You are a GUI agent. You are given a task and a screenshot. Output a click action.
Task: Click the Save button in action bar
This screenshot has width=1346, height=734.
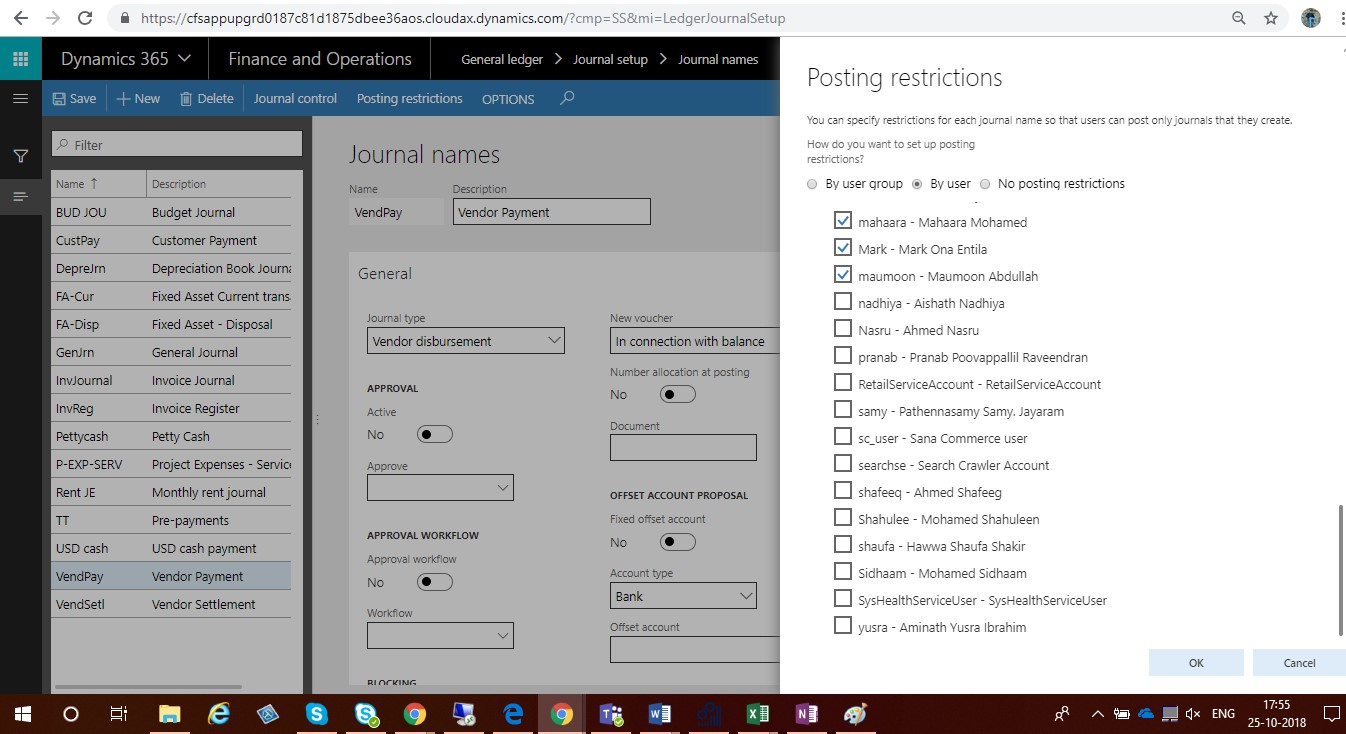(x=75, y=98)
